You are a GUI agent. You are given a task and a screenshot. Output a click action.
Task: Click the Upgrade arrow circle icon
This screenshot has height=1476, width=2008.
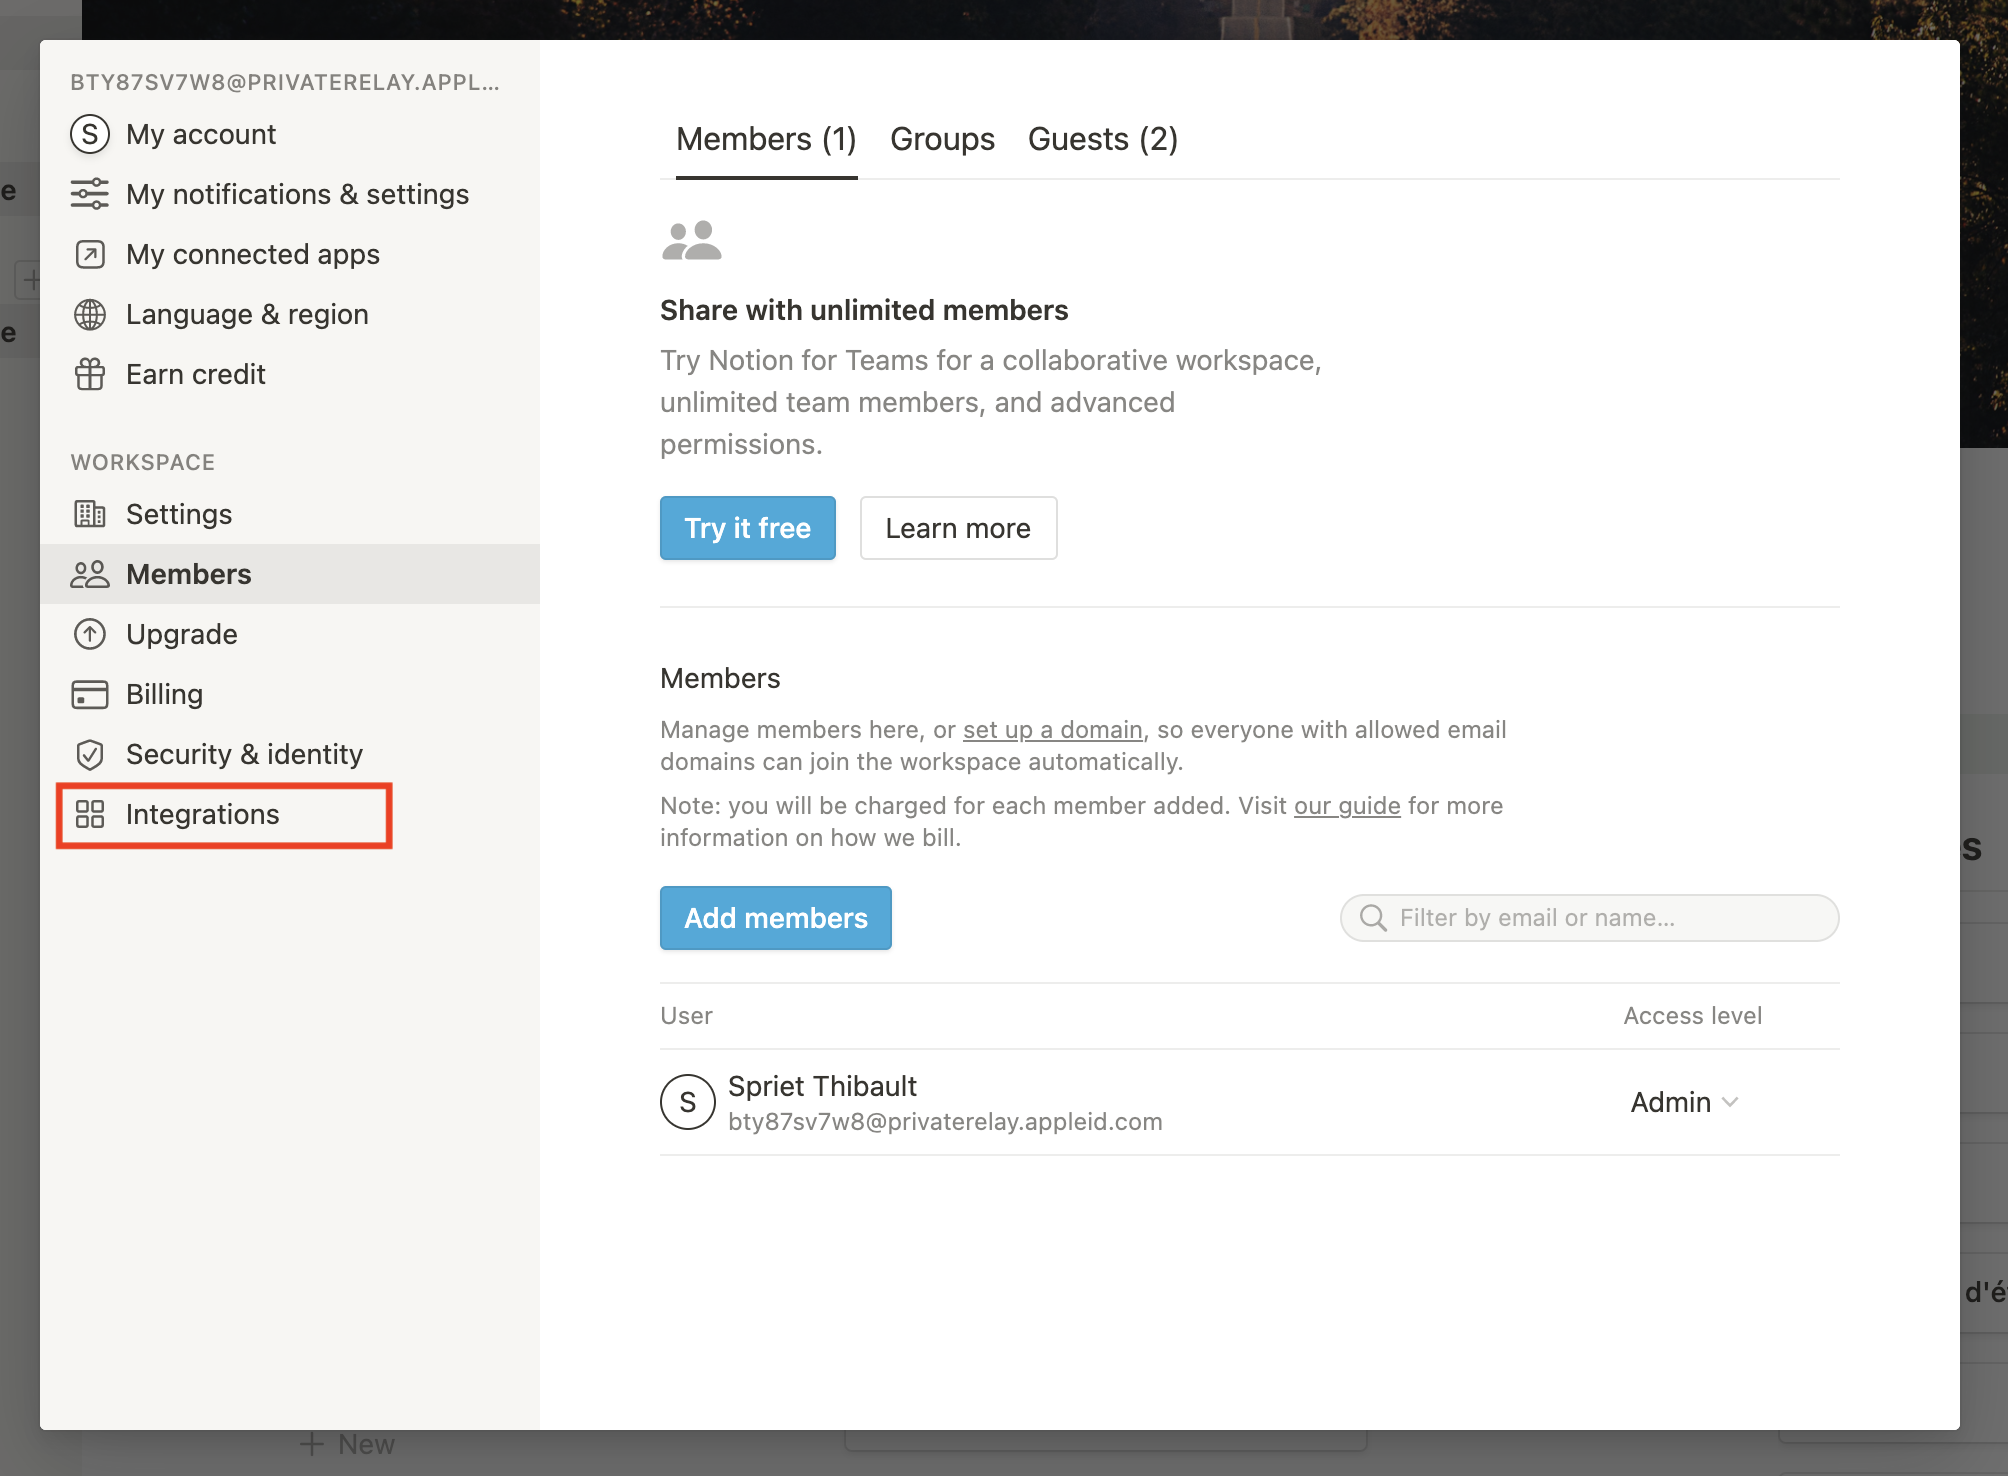click(90, 634)
